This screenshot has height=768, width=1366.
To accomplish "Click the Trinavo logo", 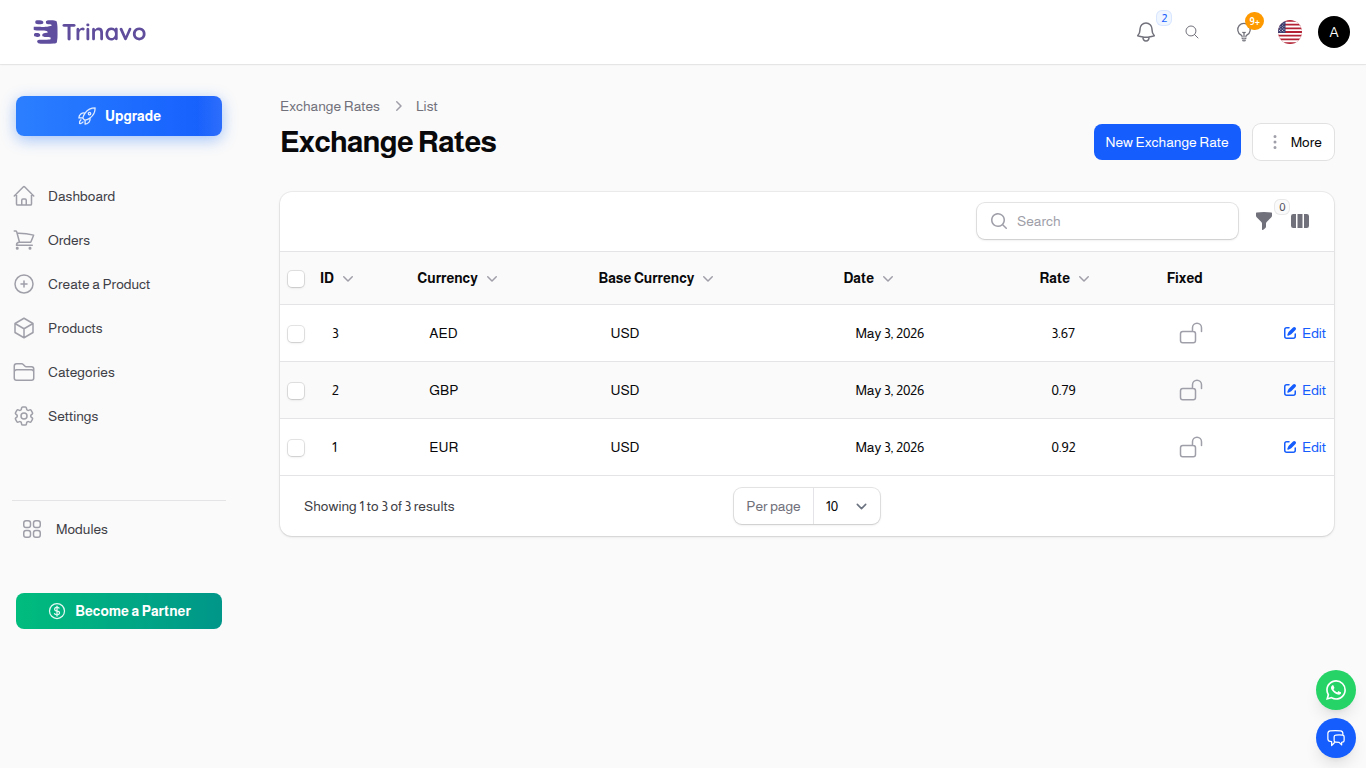I will pos(89,32).
